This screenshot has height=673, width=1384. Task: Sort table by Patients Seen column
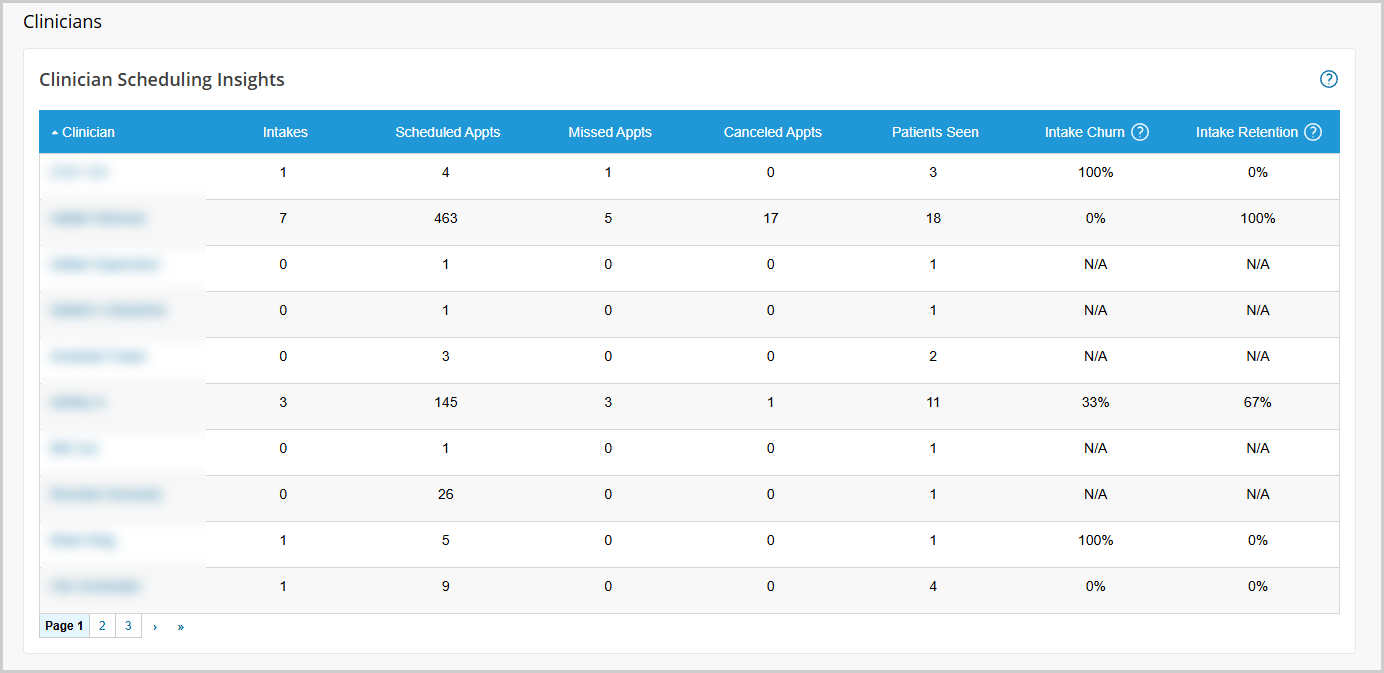935,132
